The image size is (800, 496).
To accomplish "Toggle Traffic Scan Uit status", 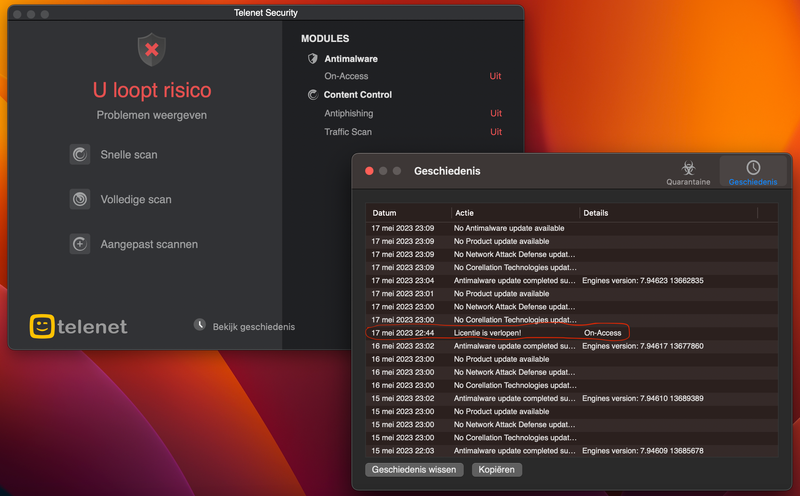I will point(495,132).
